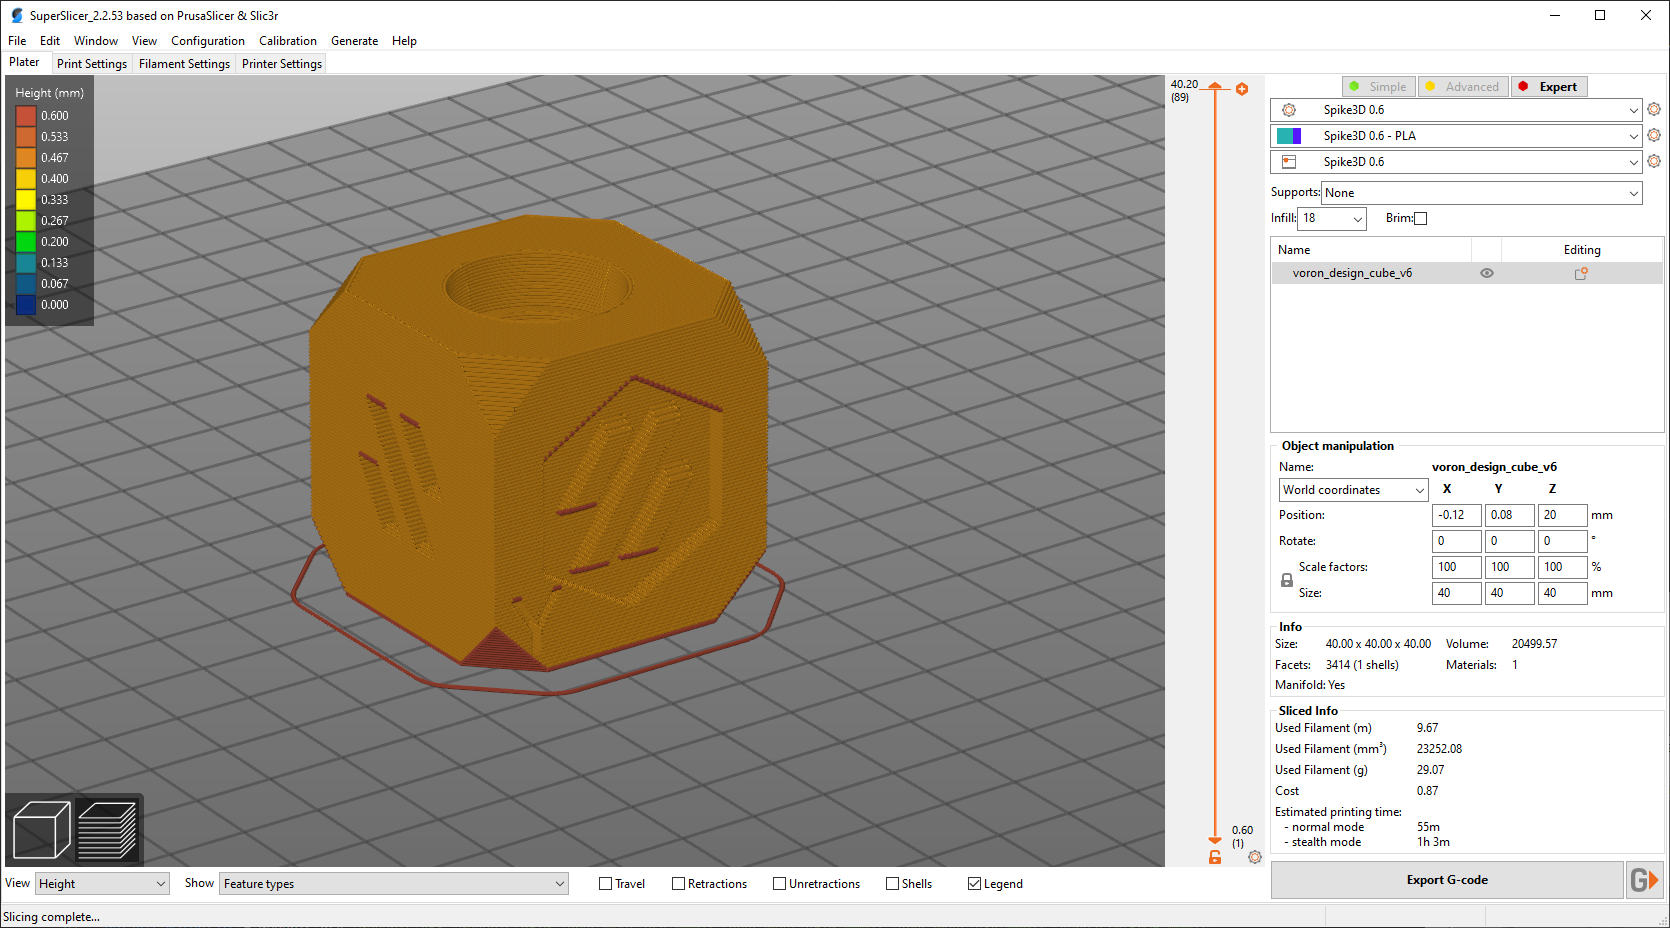1670x928 pixels.
Task: Uncheck the Legend checkbox
Action: tap(974, 884)
